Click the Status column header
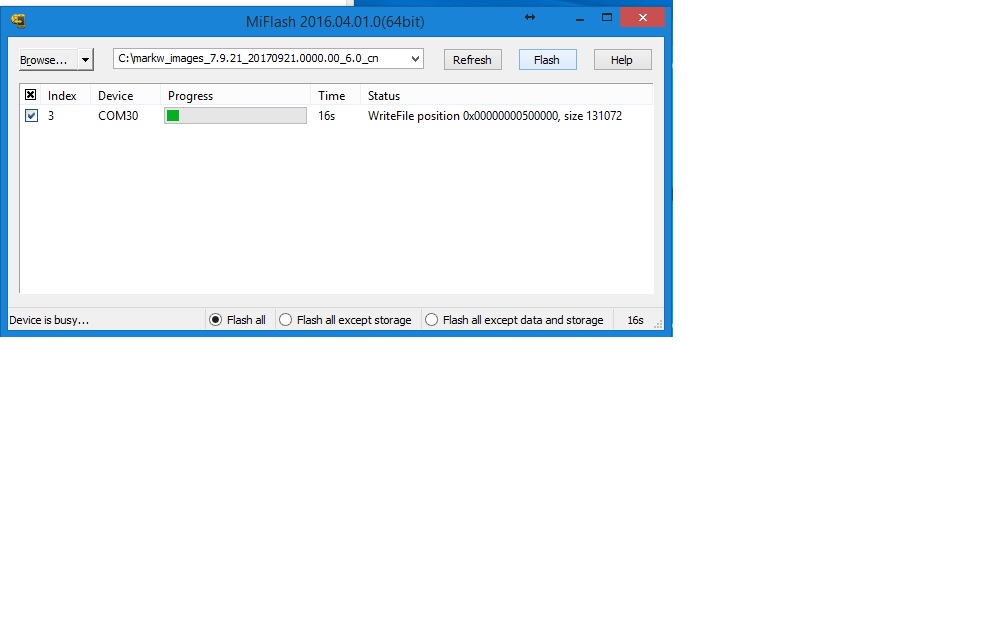This screenshot has height=630, width=1008. [384, 96]
